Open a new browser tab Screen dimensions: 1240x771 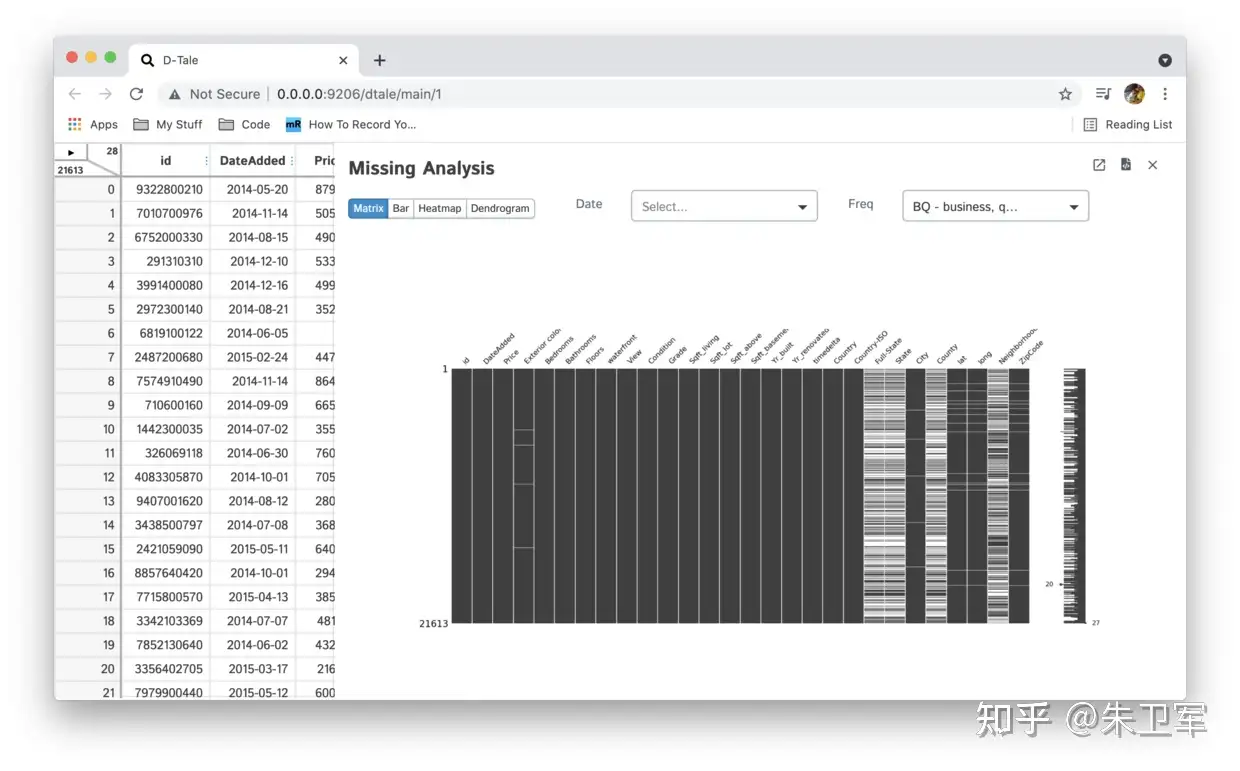[x=379, y=60]
